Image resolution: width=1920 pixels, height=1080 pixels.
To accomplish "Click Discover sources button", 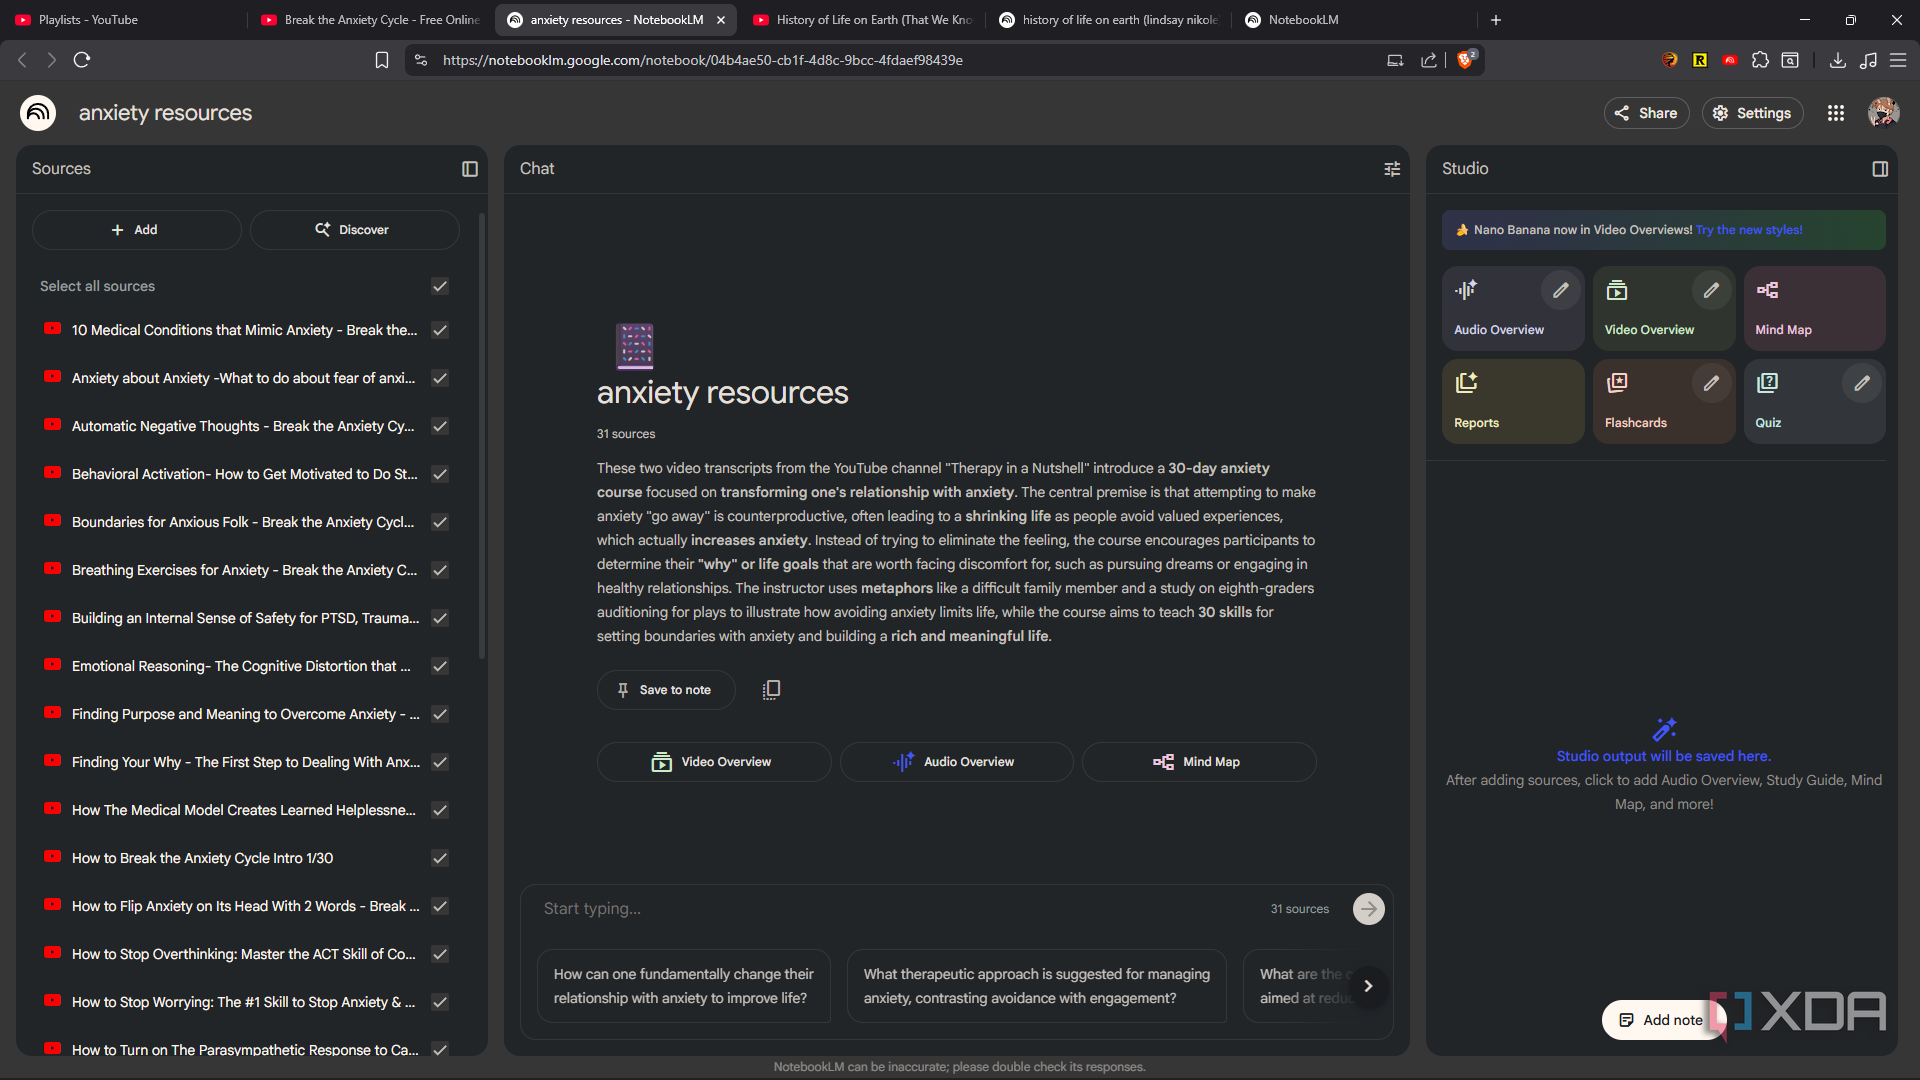I will click(x=354, y=230).
